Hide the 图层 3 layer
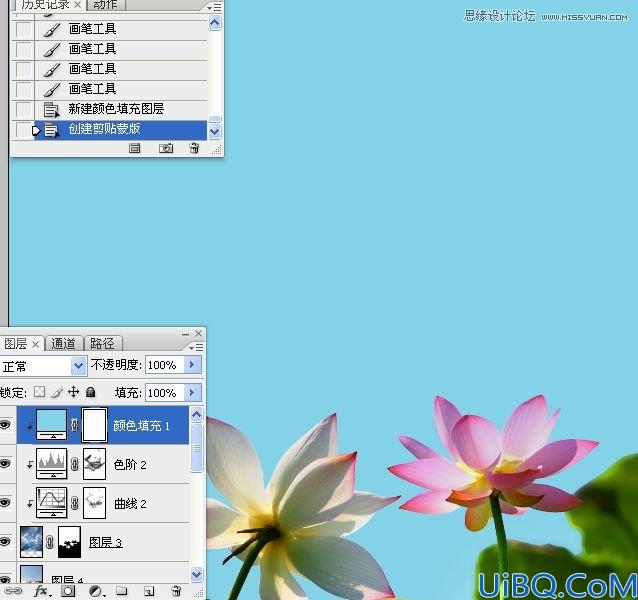Viewport: 638px width, 600px height. 5,541
